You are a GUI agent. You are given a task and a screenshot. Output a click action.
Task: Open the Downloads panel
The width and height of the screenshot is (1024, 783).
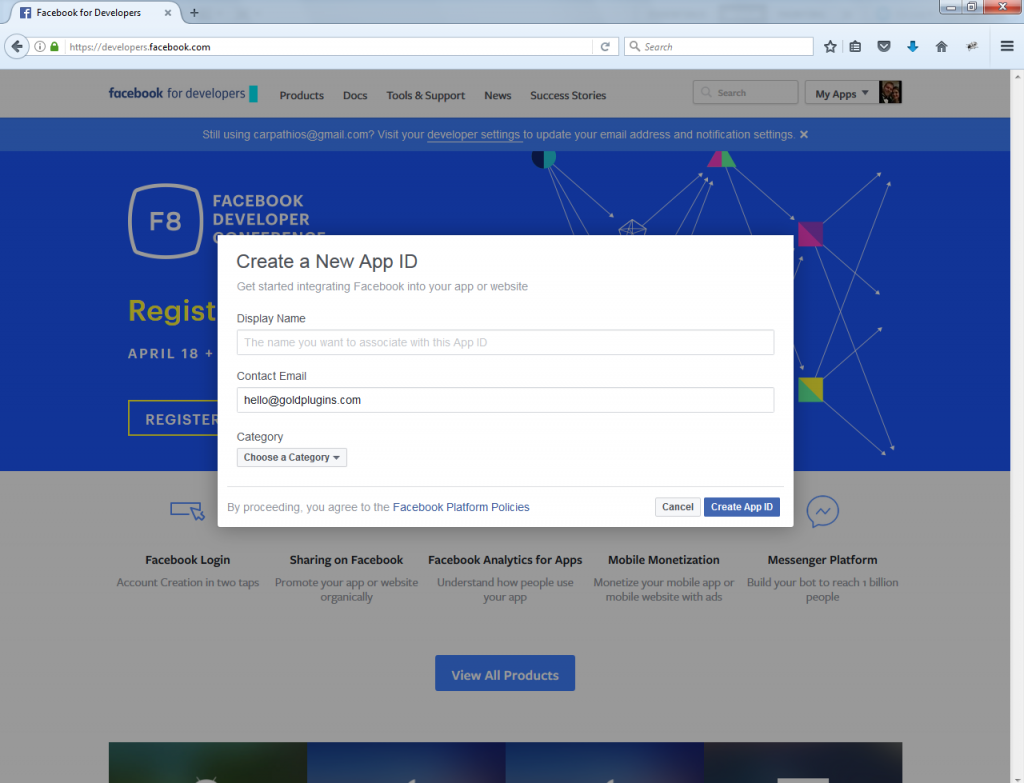(x=912, y=46)
